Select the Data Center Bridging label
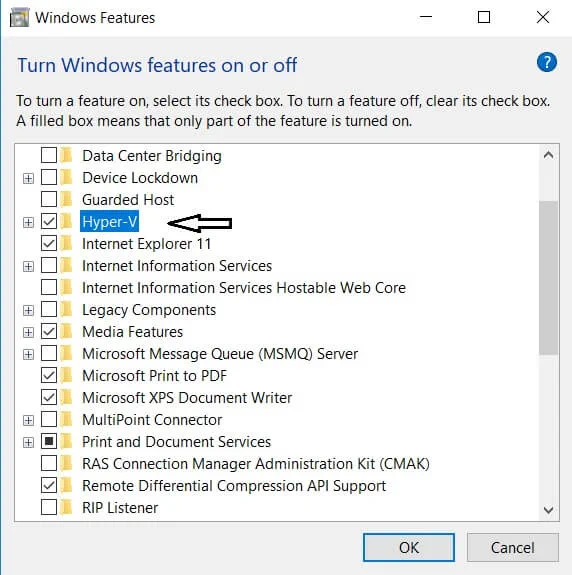Screen dimensions: 572x575 (x=152, y=156)
